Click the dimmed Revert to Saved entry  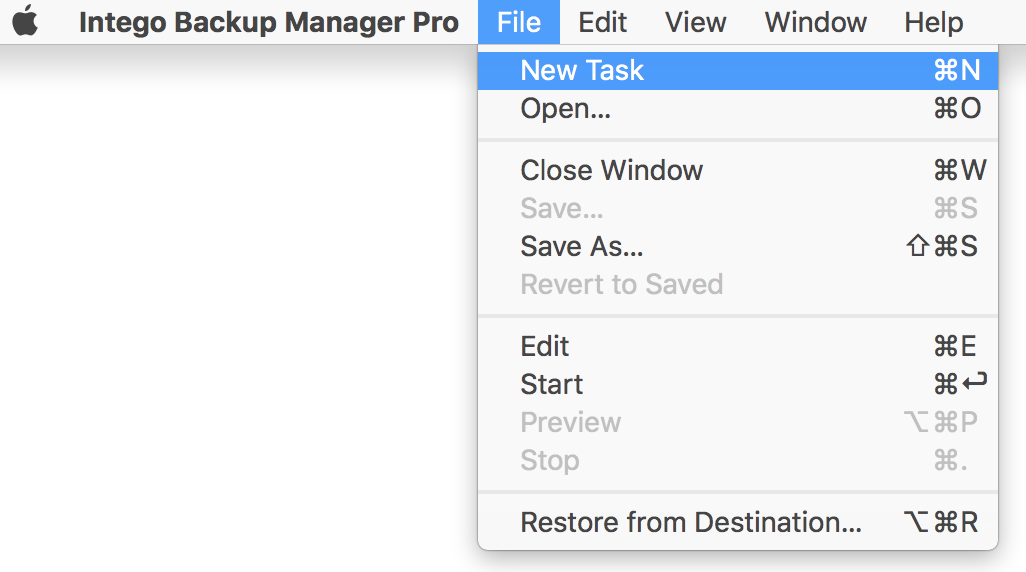[x=738, y=284]
